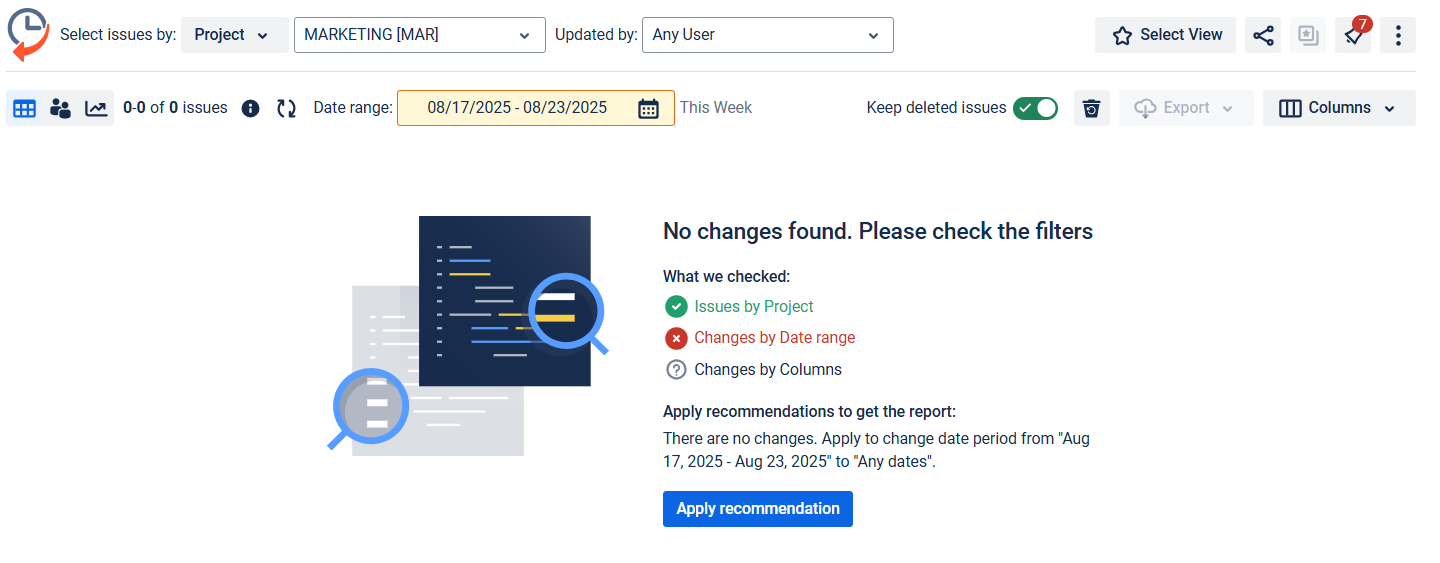Click the Issue History app logo
Image resolution: width=1440 pixels, height=563 pixels.
[28, 34]
